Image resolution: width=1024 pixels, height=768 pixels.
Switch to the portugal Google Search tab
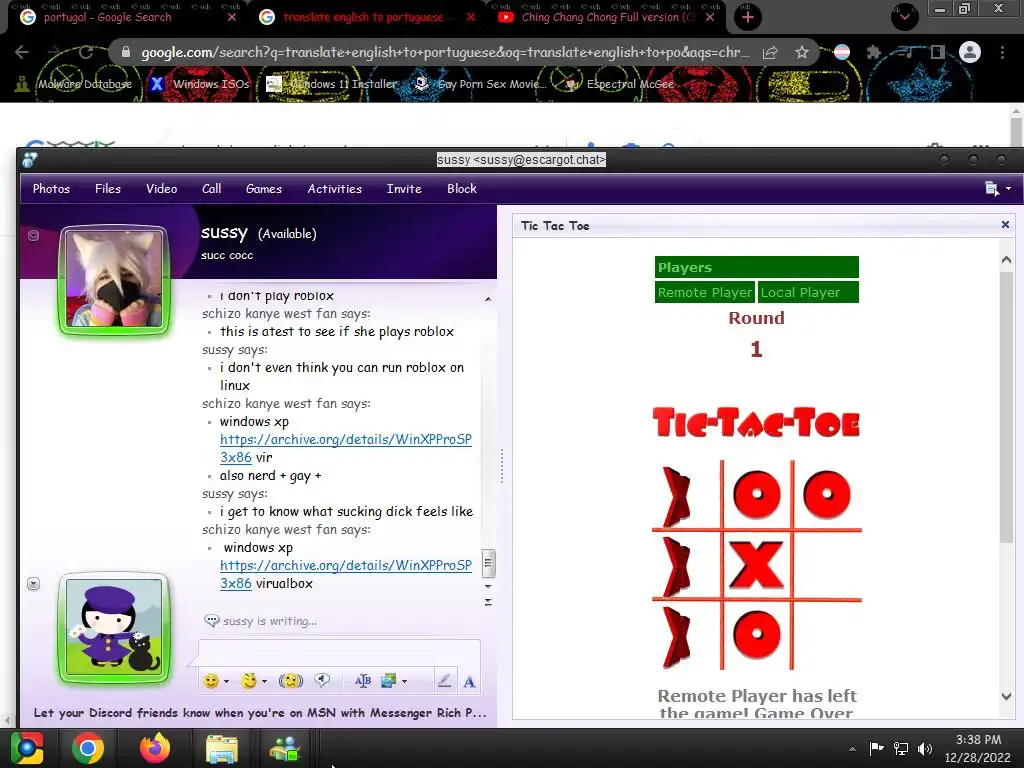pos(108,18)
